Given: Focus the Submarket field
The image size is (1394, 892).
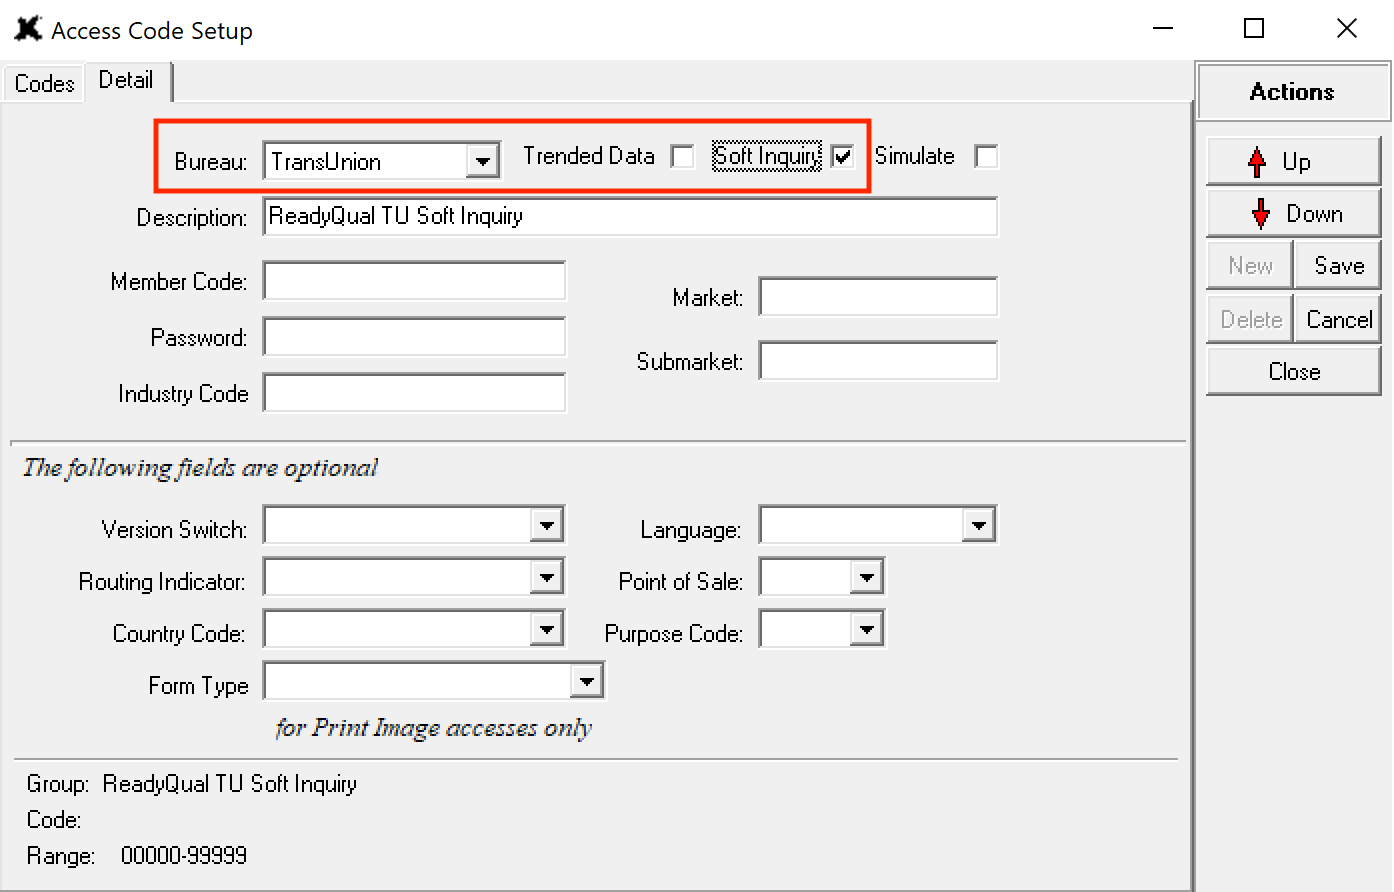Looking at the screenshot, I should click(878, 361).
